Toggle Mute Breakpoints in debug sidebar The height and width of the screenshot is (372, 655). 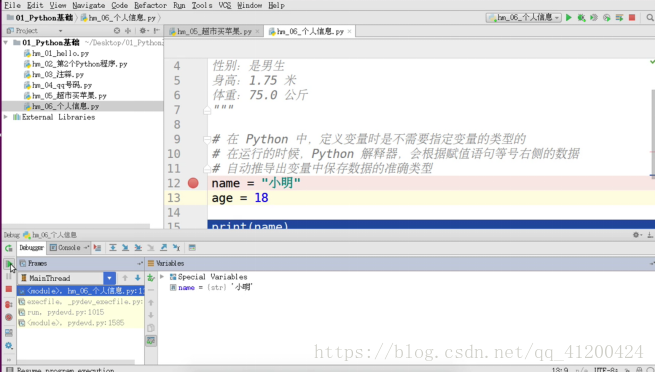(x=9, y=317)
